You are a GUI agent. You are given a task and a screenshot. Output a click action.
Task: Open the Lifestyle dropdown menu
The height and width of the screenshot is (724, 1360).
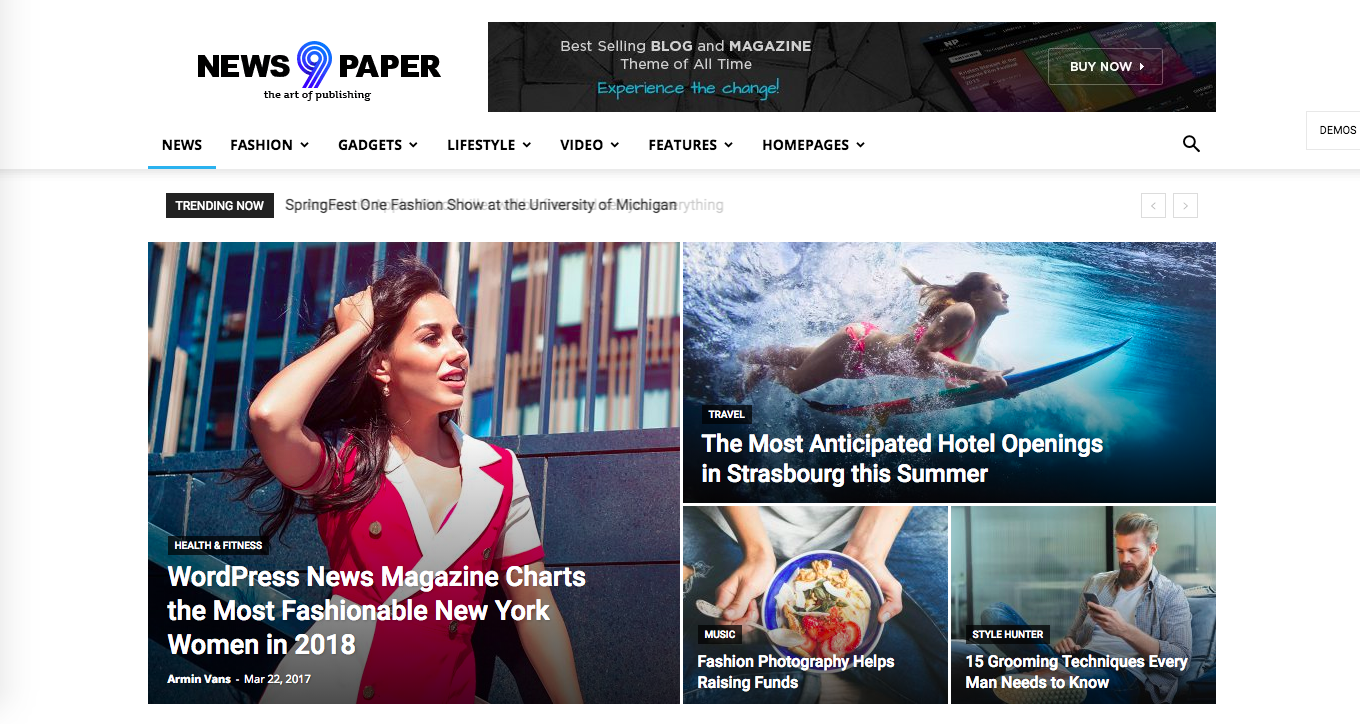[489, 145]
